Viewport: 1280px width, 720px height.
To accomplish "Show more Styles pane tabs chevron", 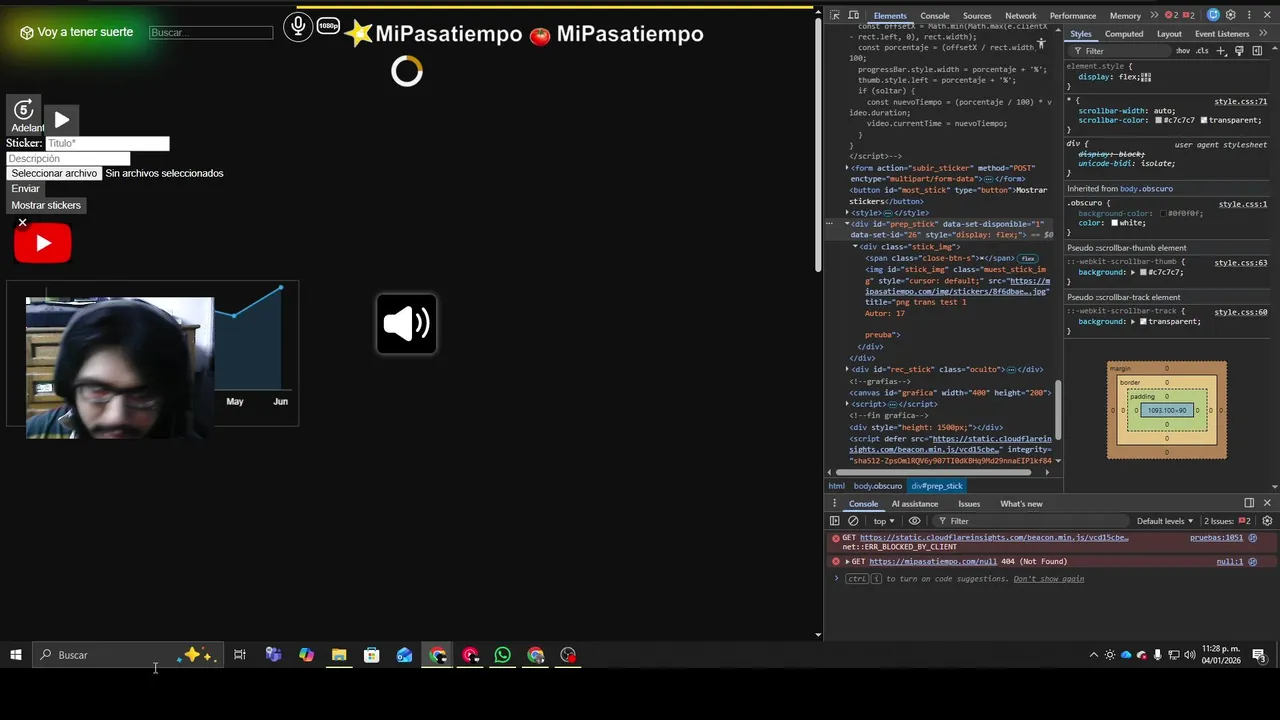I will [1263, 33].
